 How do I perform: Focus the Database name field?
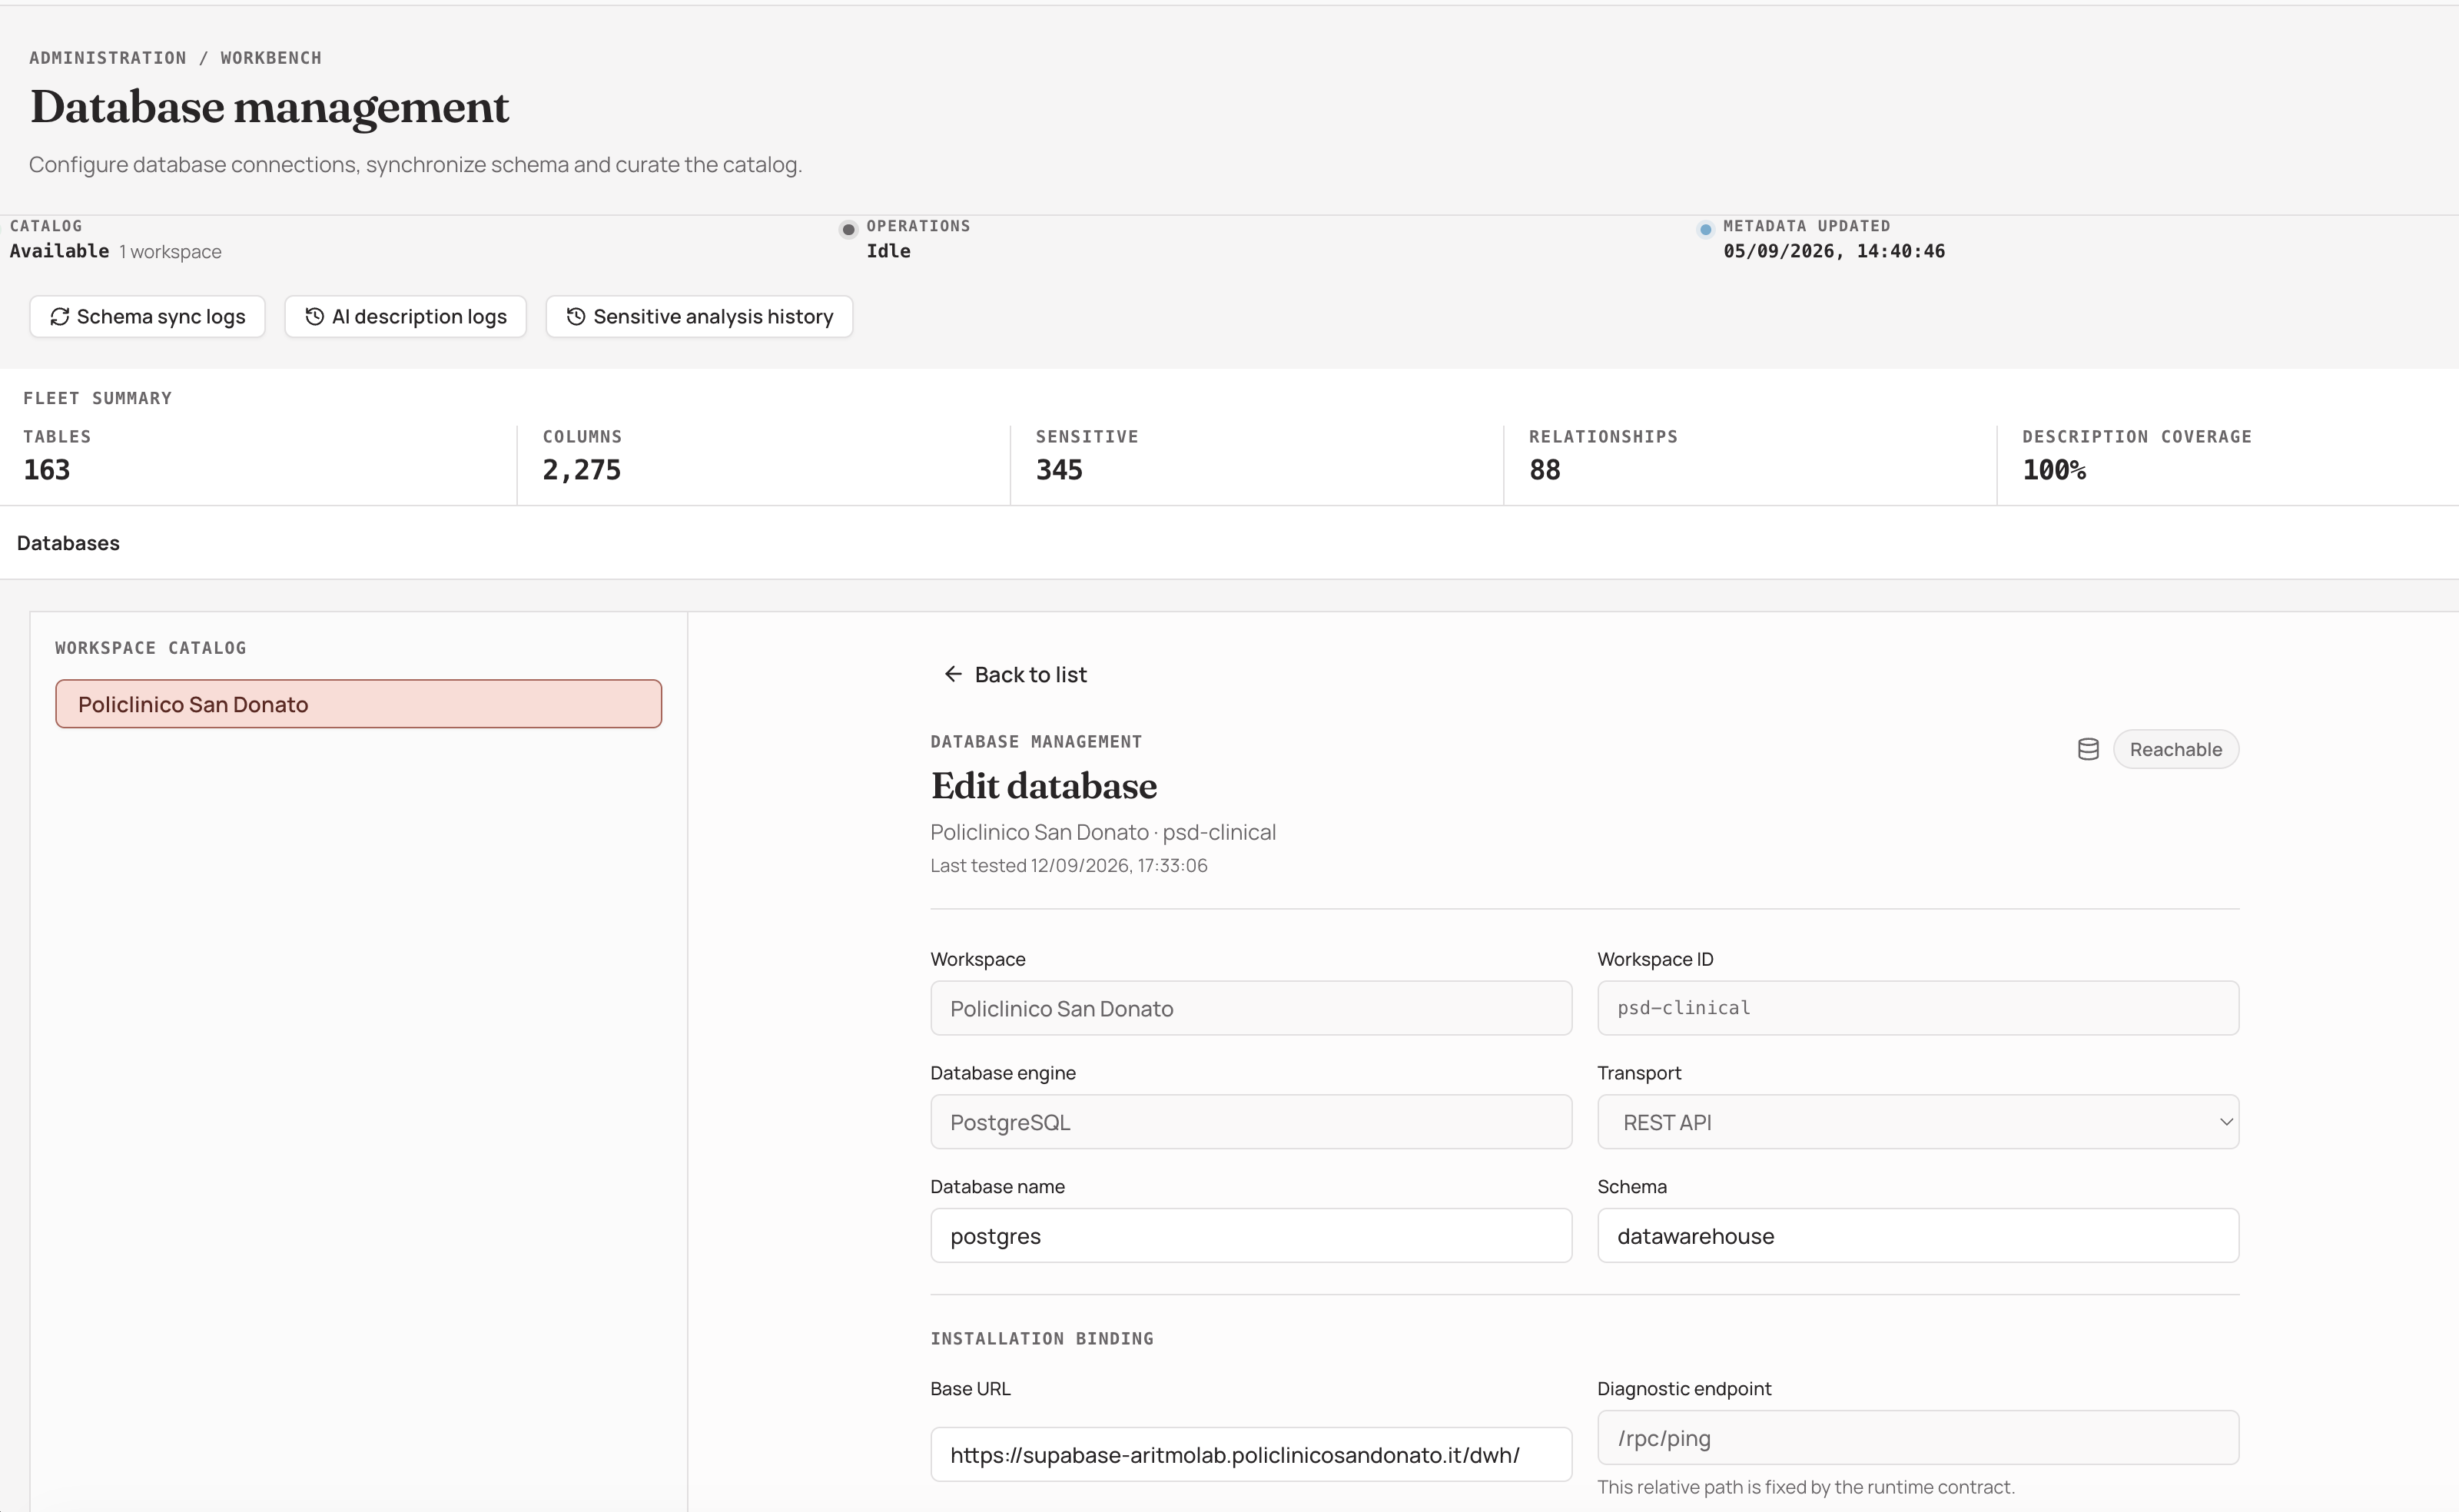1251,1236
